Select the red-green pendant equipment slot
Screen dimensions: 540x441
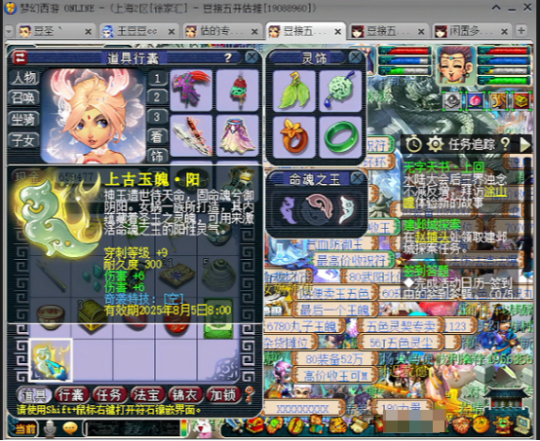[x=237, y=90]
